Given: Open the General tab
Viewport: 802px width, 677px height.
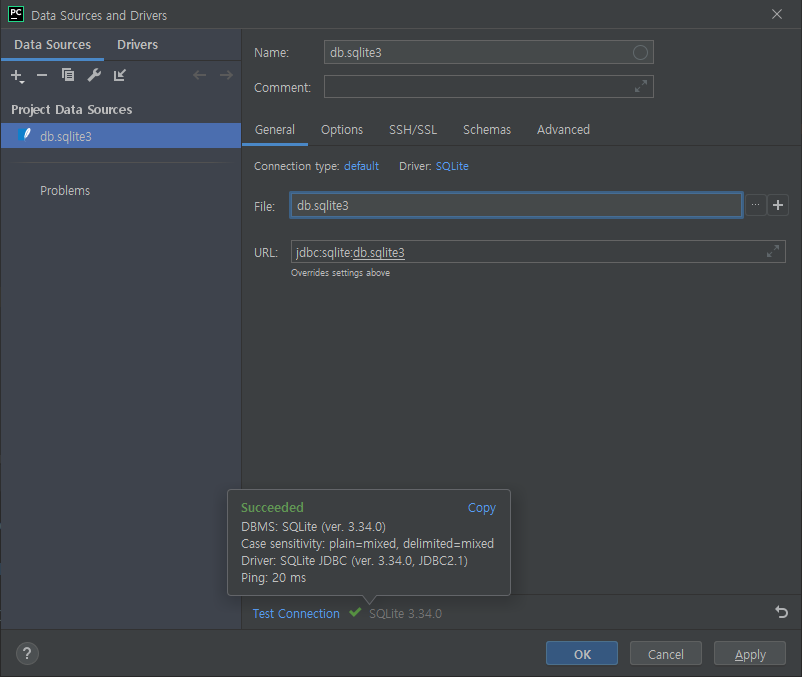Looking at the screenshot, I should click(275, 130).
